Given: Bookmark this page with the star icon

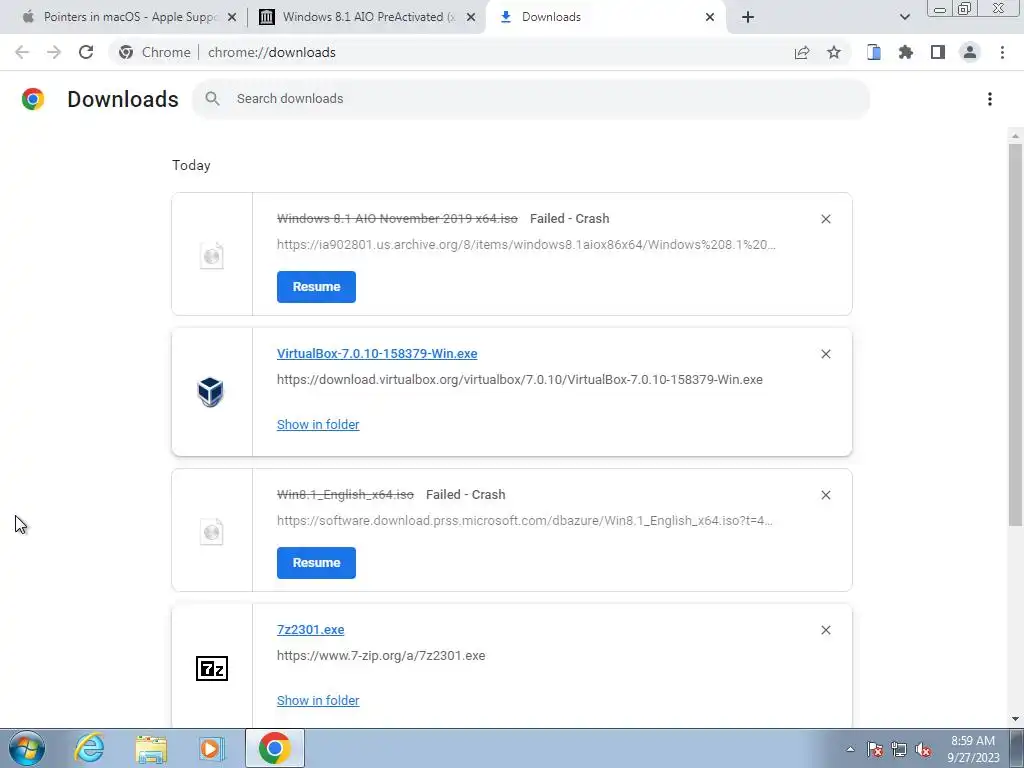Looking at the screenshot, I should coord(834,52).
